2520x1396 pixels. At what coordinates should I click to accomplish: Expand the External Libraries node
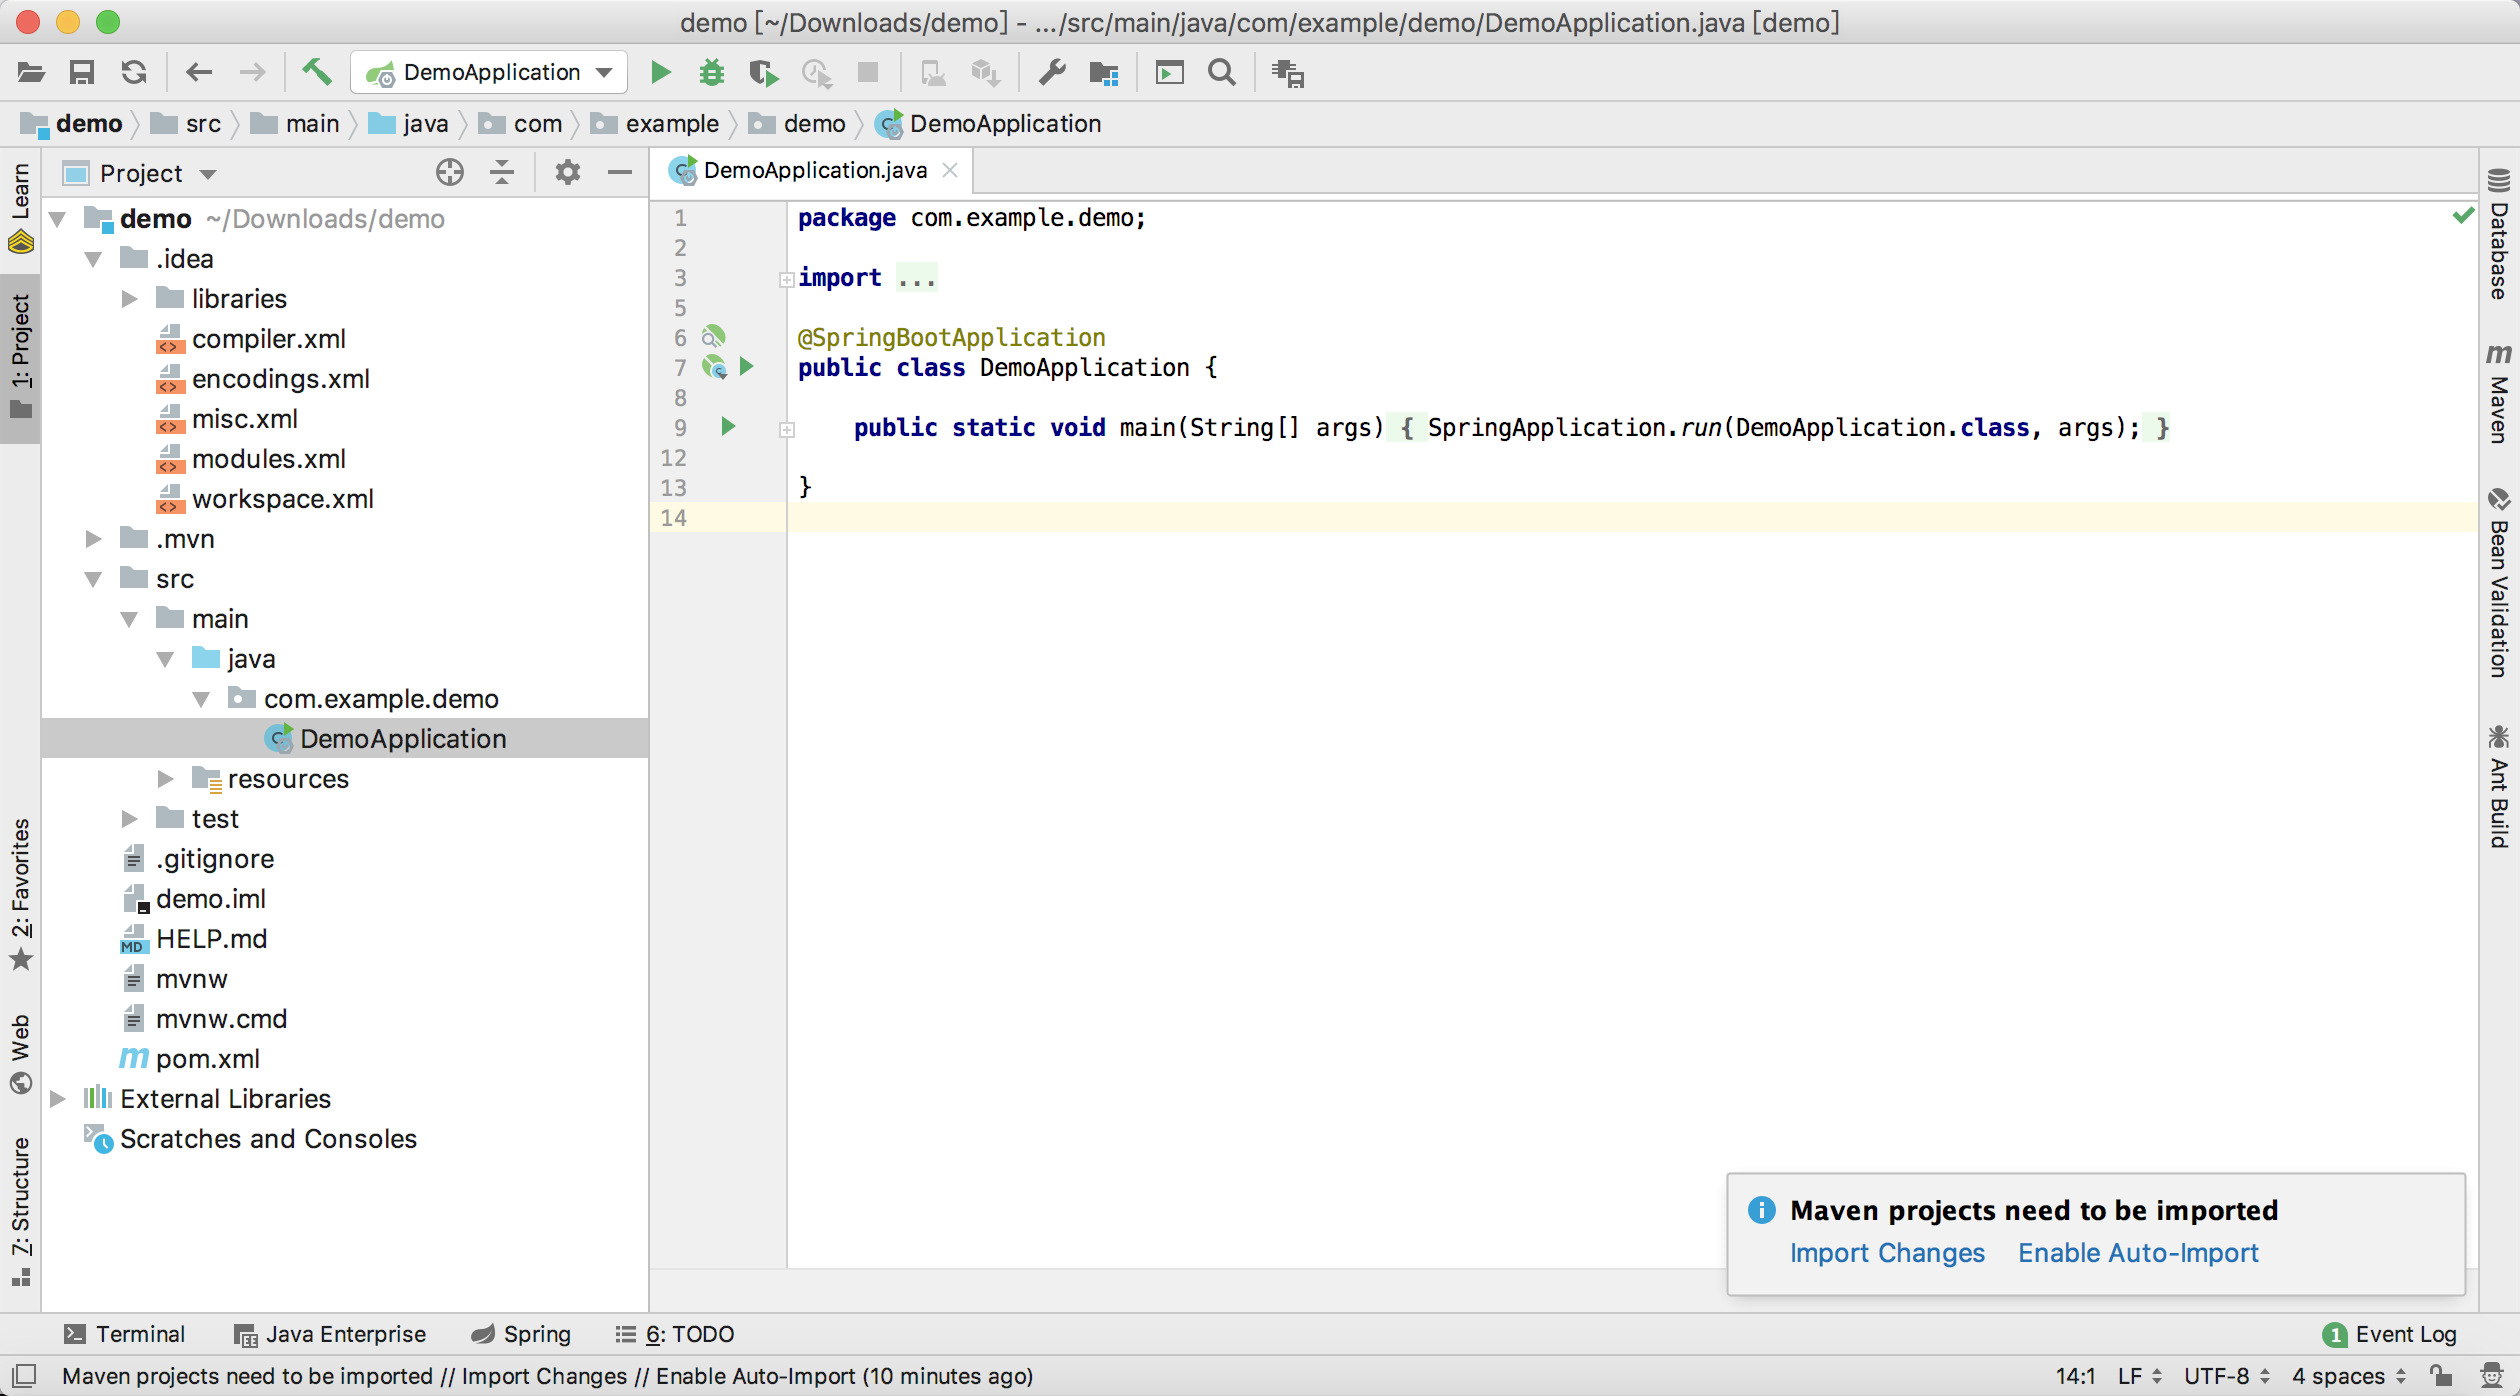click(58, 1099)
